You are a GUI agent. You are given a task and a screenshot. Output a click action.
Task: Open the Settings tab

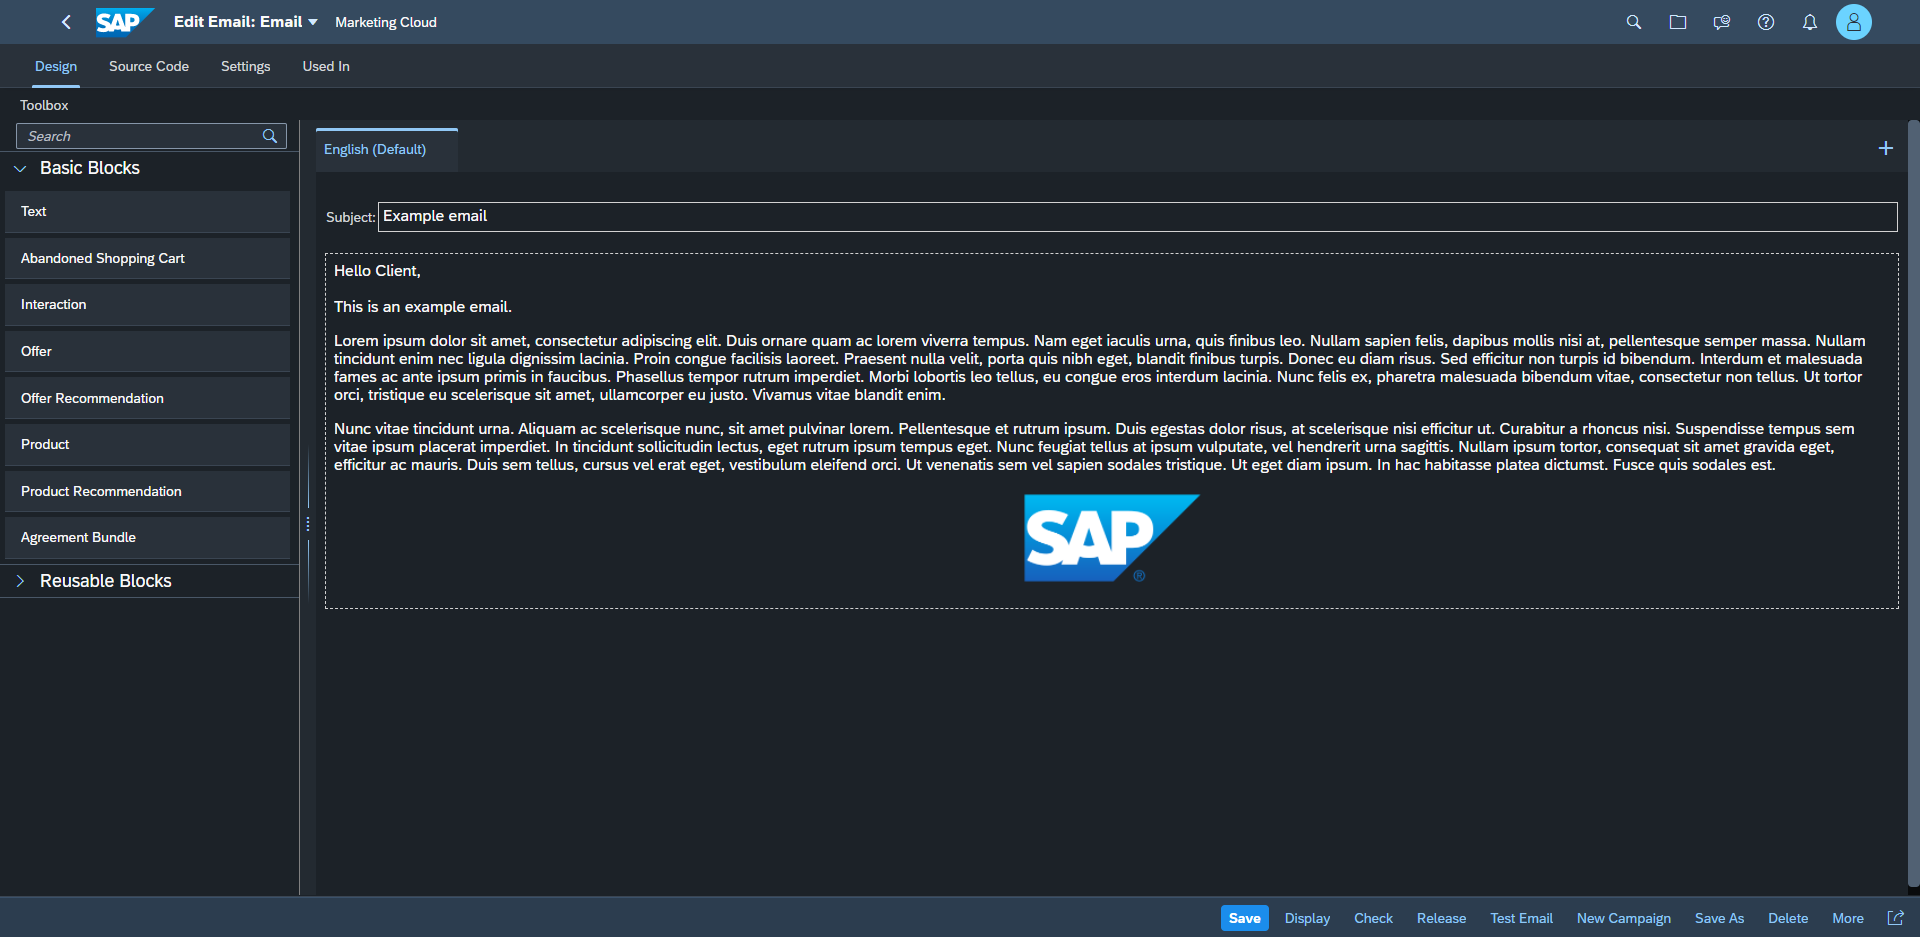246,66
